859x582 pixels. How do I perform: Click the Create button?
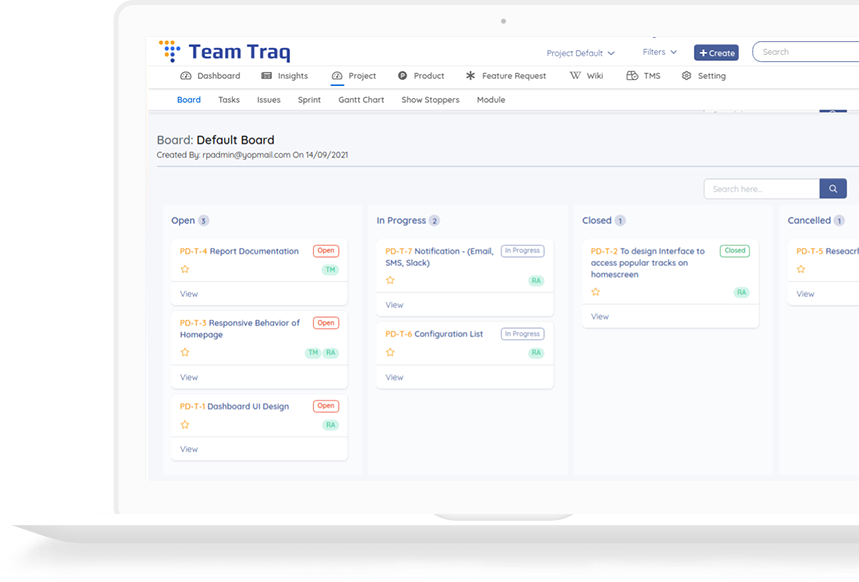tap(717, 53)
